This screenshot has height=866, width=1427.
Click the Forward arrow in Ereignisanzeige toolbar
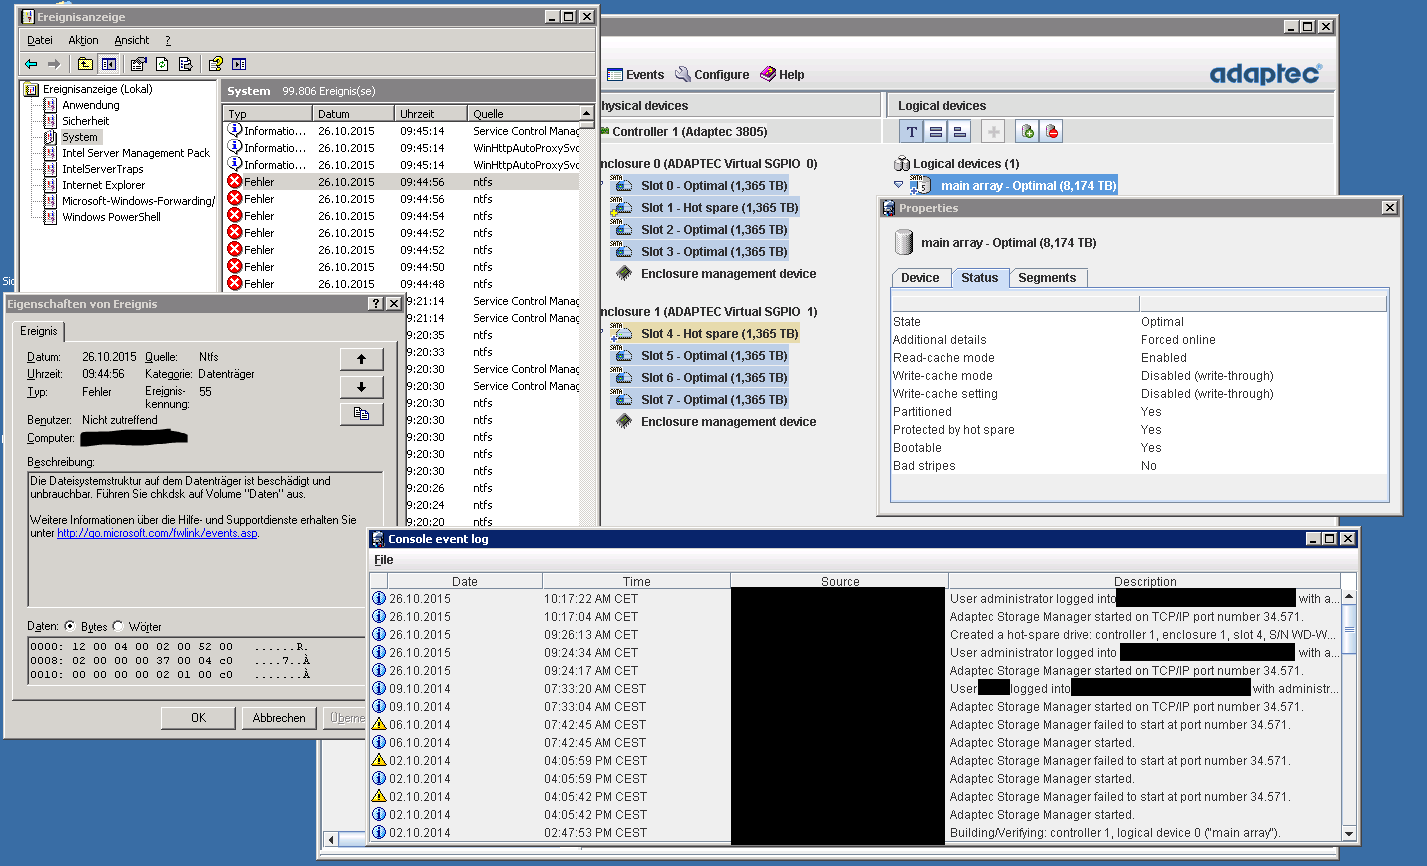(x=54, y=64)
